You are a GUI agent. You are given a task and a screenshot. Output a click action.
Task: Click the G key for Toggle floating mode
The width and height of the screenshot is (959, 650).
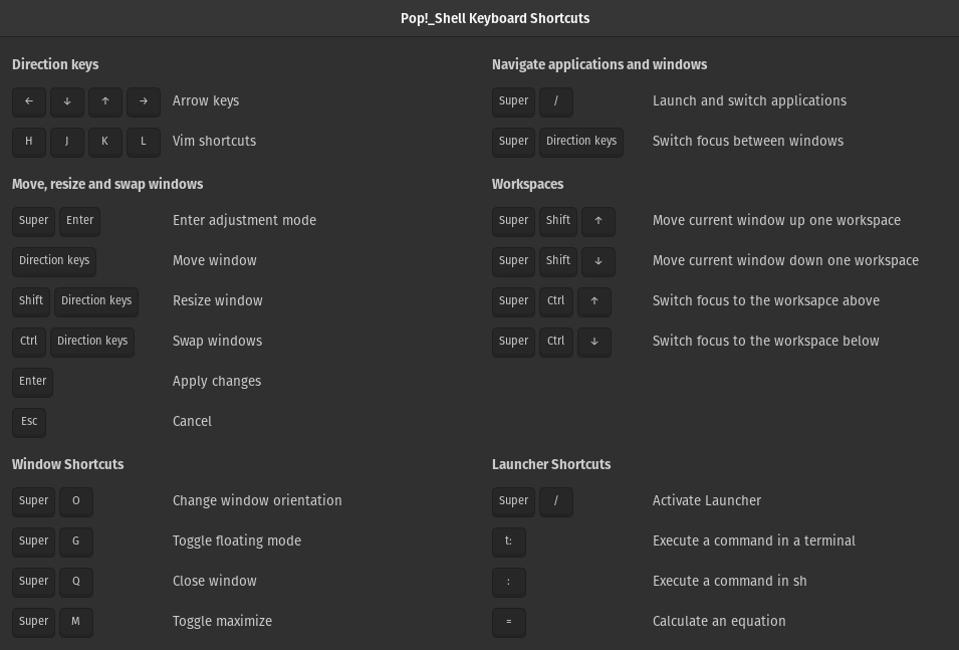76,541
